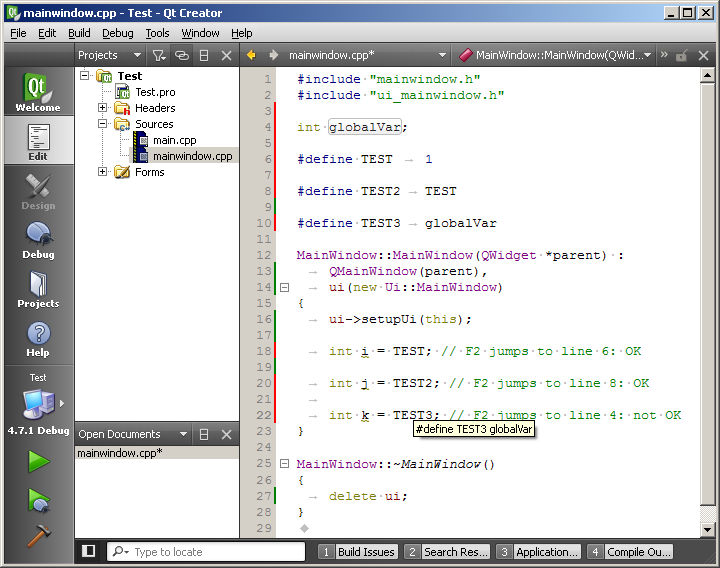720x568 pixels.
Task: Open the Tools menu
Action: click(157, 33)
